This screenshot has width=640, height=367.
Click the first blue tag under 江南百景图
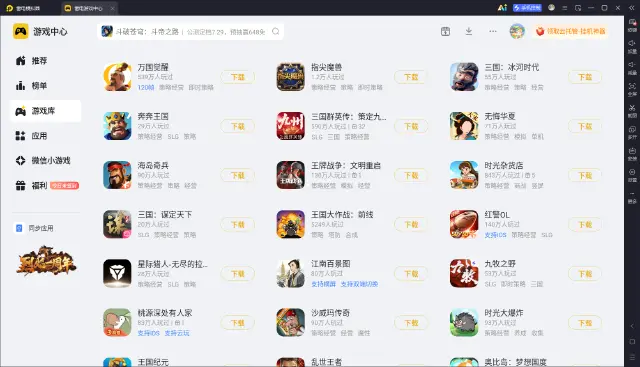[323, 284]
